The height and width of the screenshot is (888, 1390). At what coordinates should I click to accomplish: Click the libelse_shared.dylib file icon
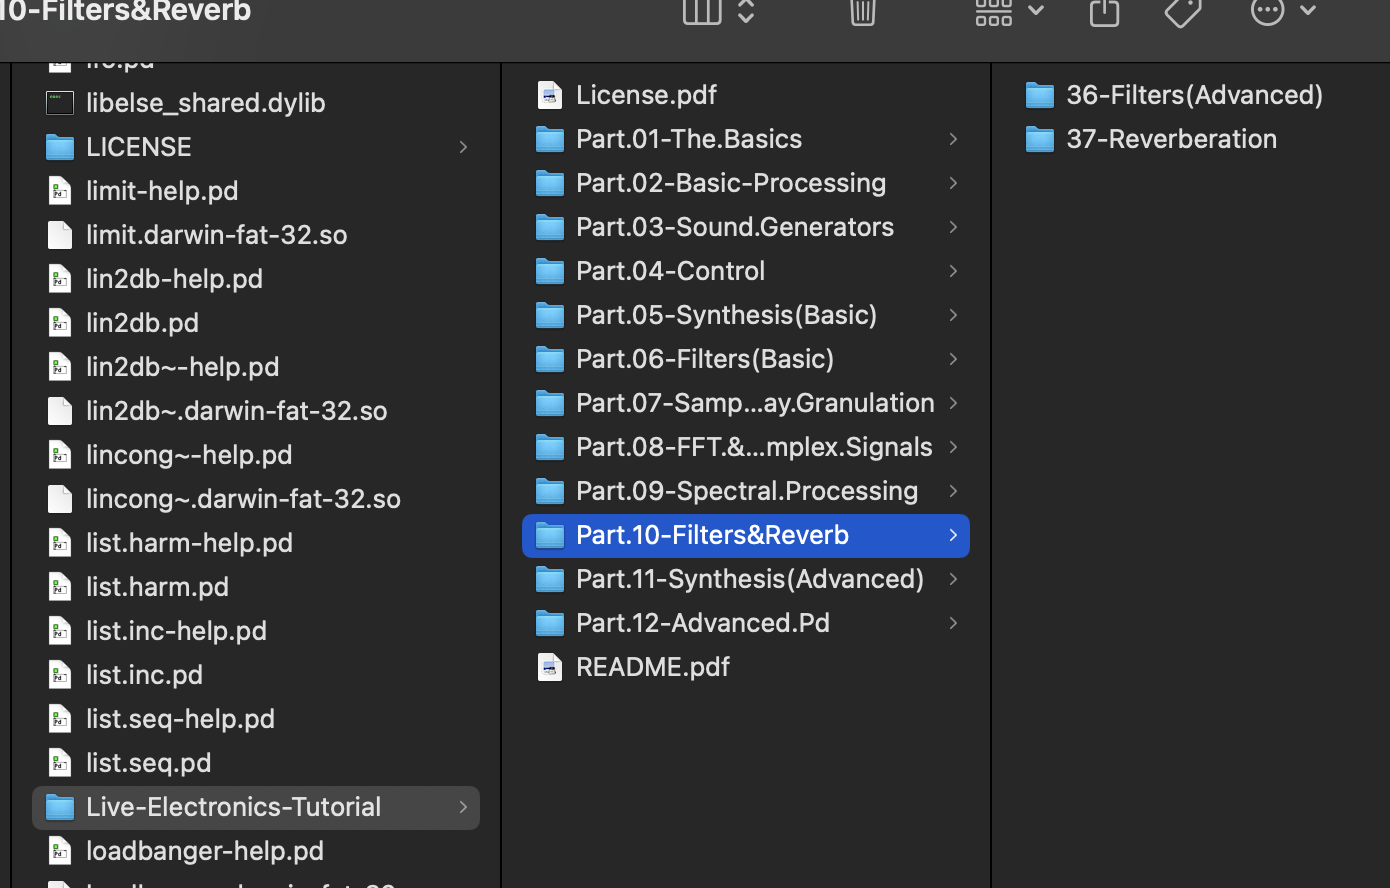click(60, 103)
